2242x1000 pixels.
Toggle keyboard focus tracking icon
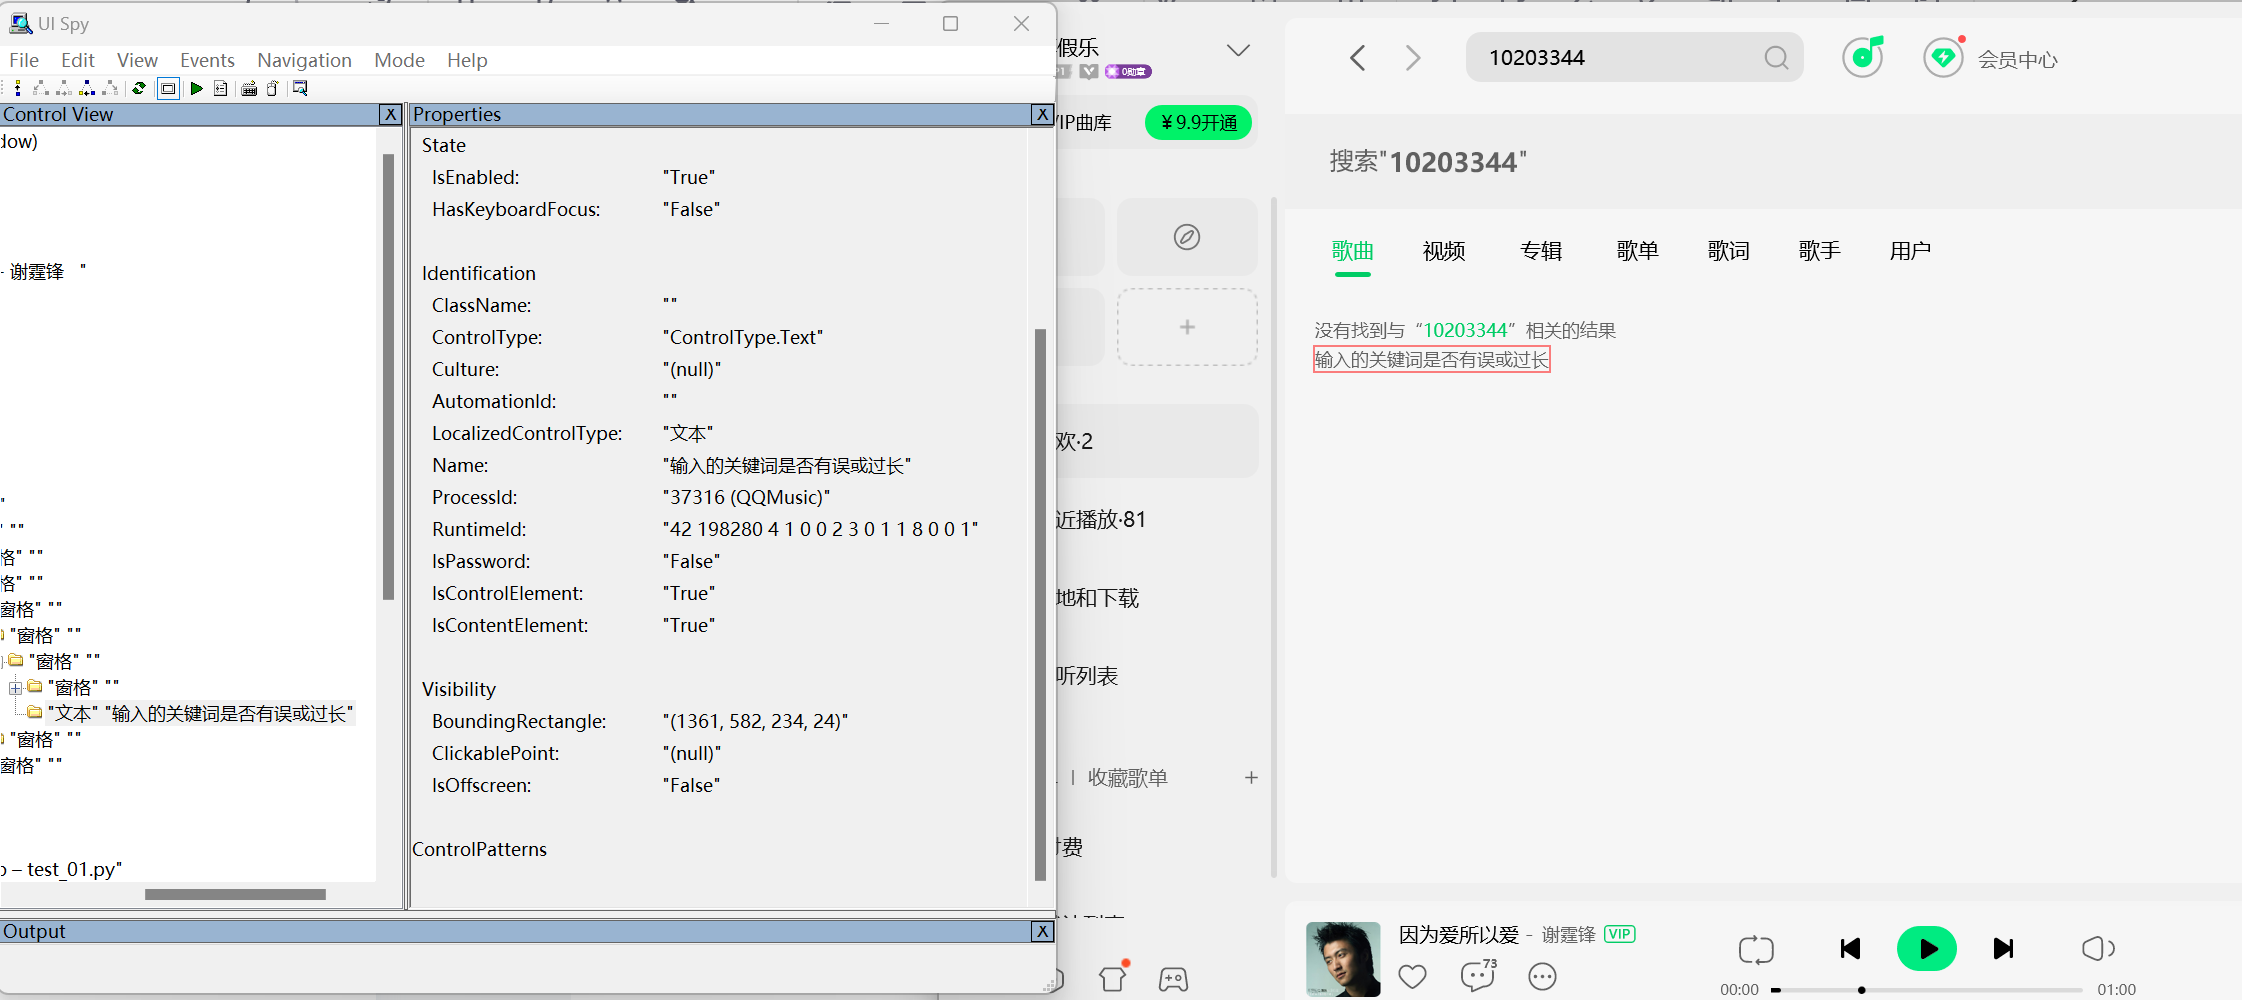click(249, 88)
